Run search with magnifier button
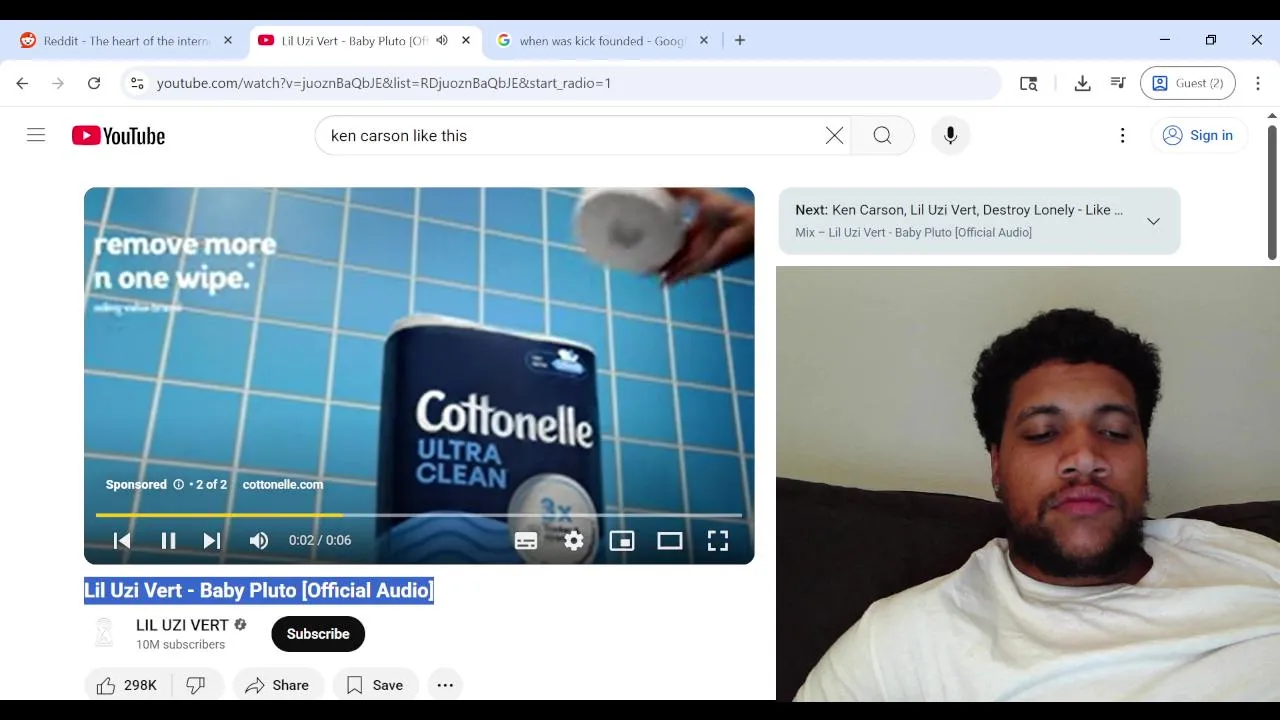Image resolution: width=1280 pixels, height=720 pixels. (x=882, y=136)
